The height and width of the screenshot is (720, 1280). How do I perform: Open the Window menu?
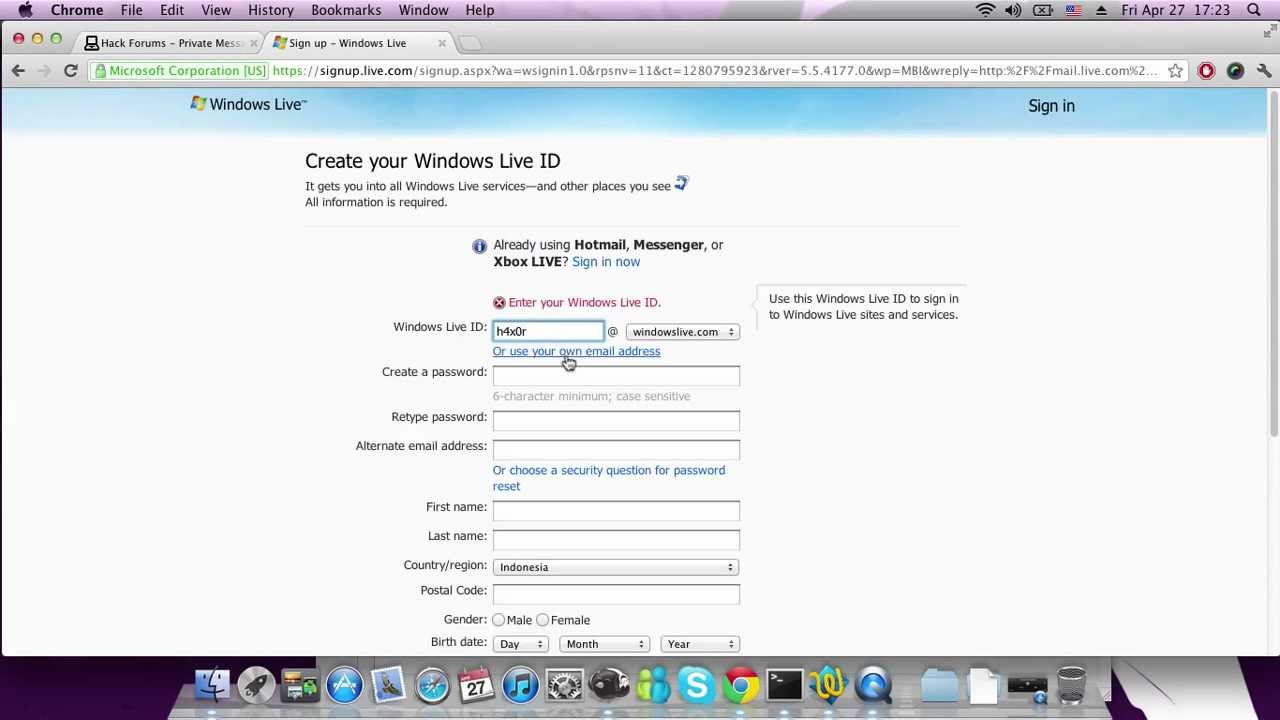(423, 10)
